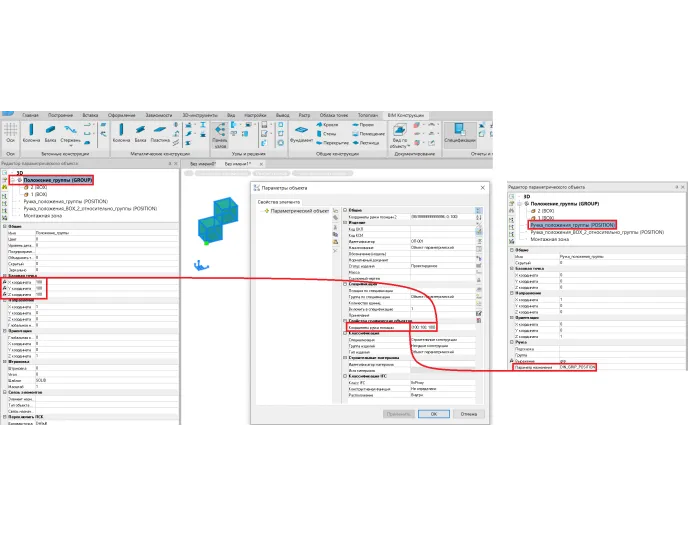Collapse Штриховка section in left panel
This screenshot has height=537, width=688.
click(x=5, y=362)
